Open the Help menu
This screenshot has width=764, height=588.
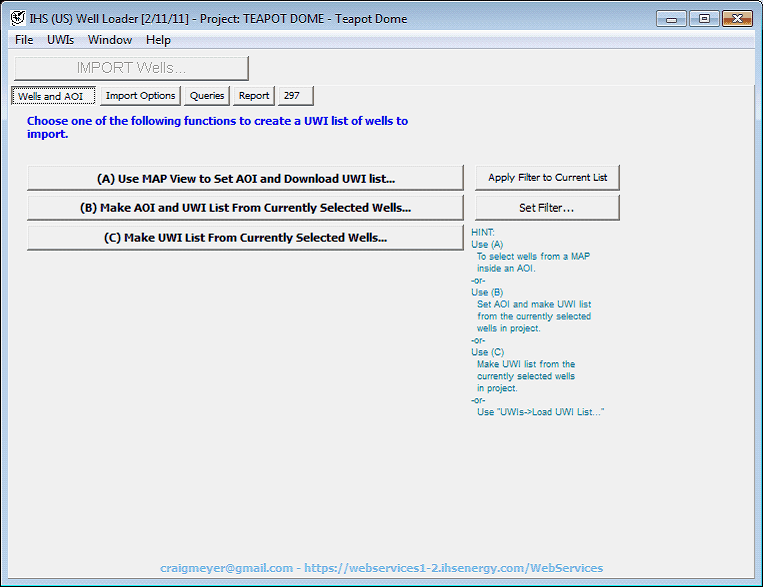(158, 40)
